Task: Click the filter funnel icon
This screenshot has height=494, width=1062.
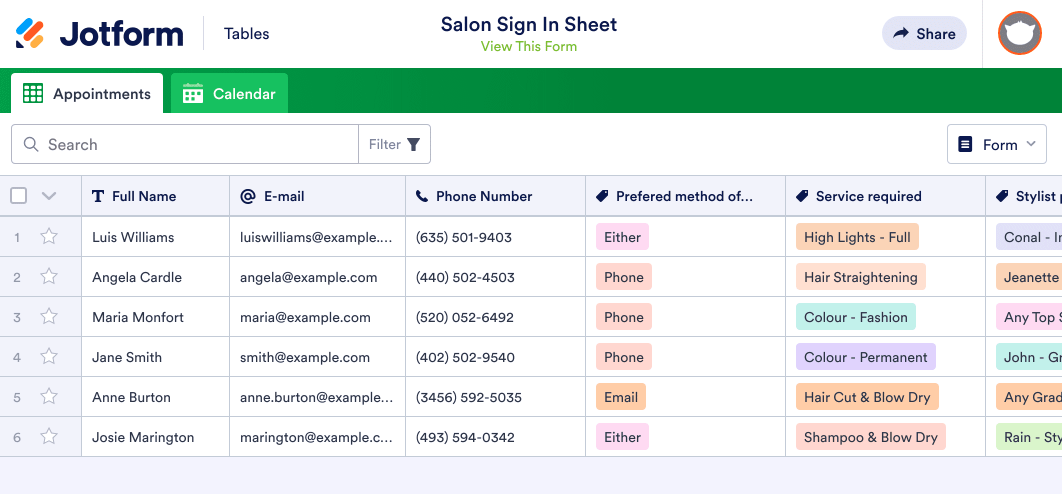Action: pyautogui.click(x=413, y=144)
